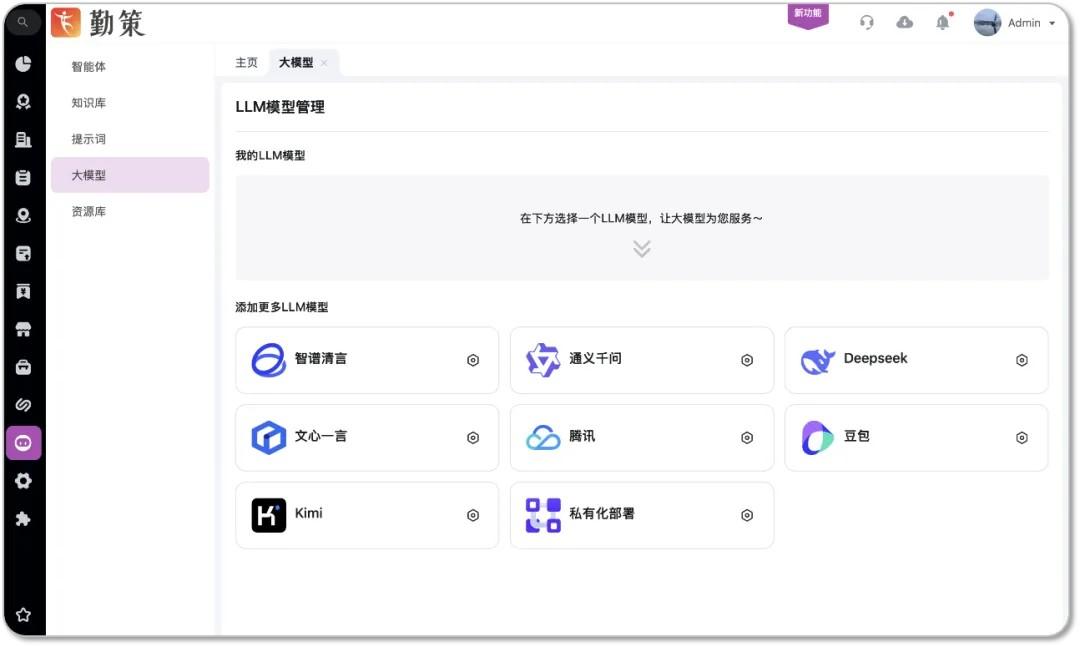Click the 新功能 badge
Image resolution: width=1080 pixels, height=647 pixels.
808,14
